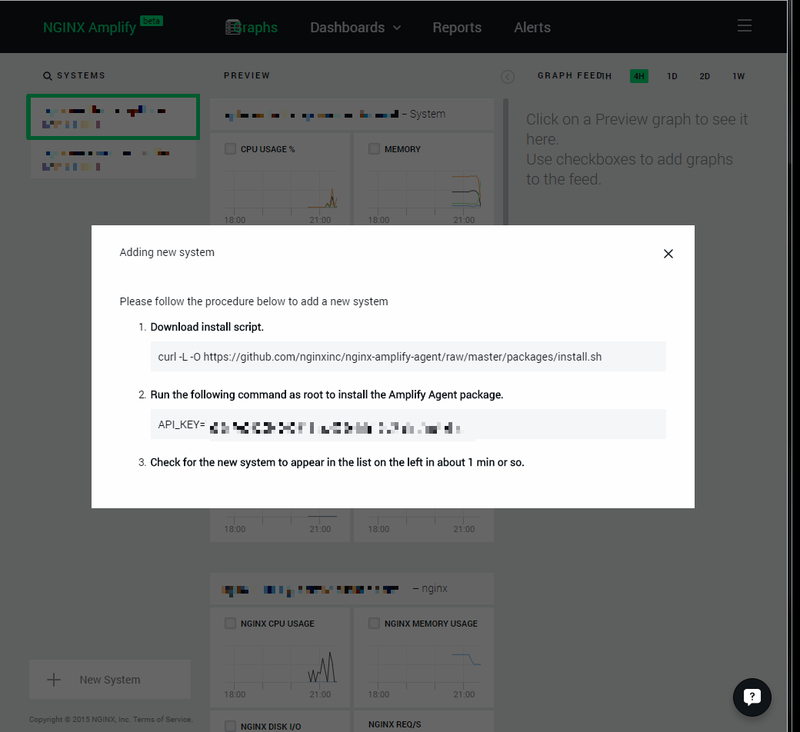Click the System section header row
This screenshot has width=800, height=732.
(x=352, y=114)
